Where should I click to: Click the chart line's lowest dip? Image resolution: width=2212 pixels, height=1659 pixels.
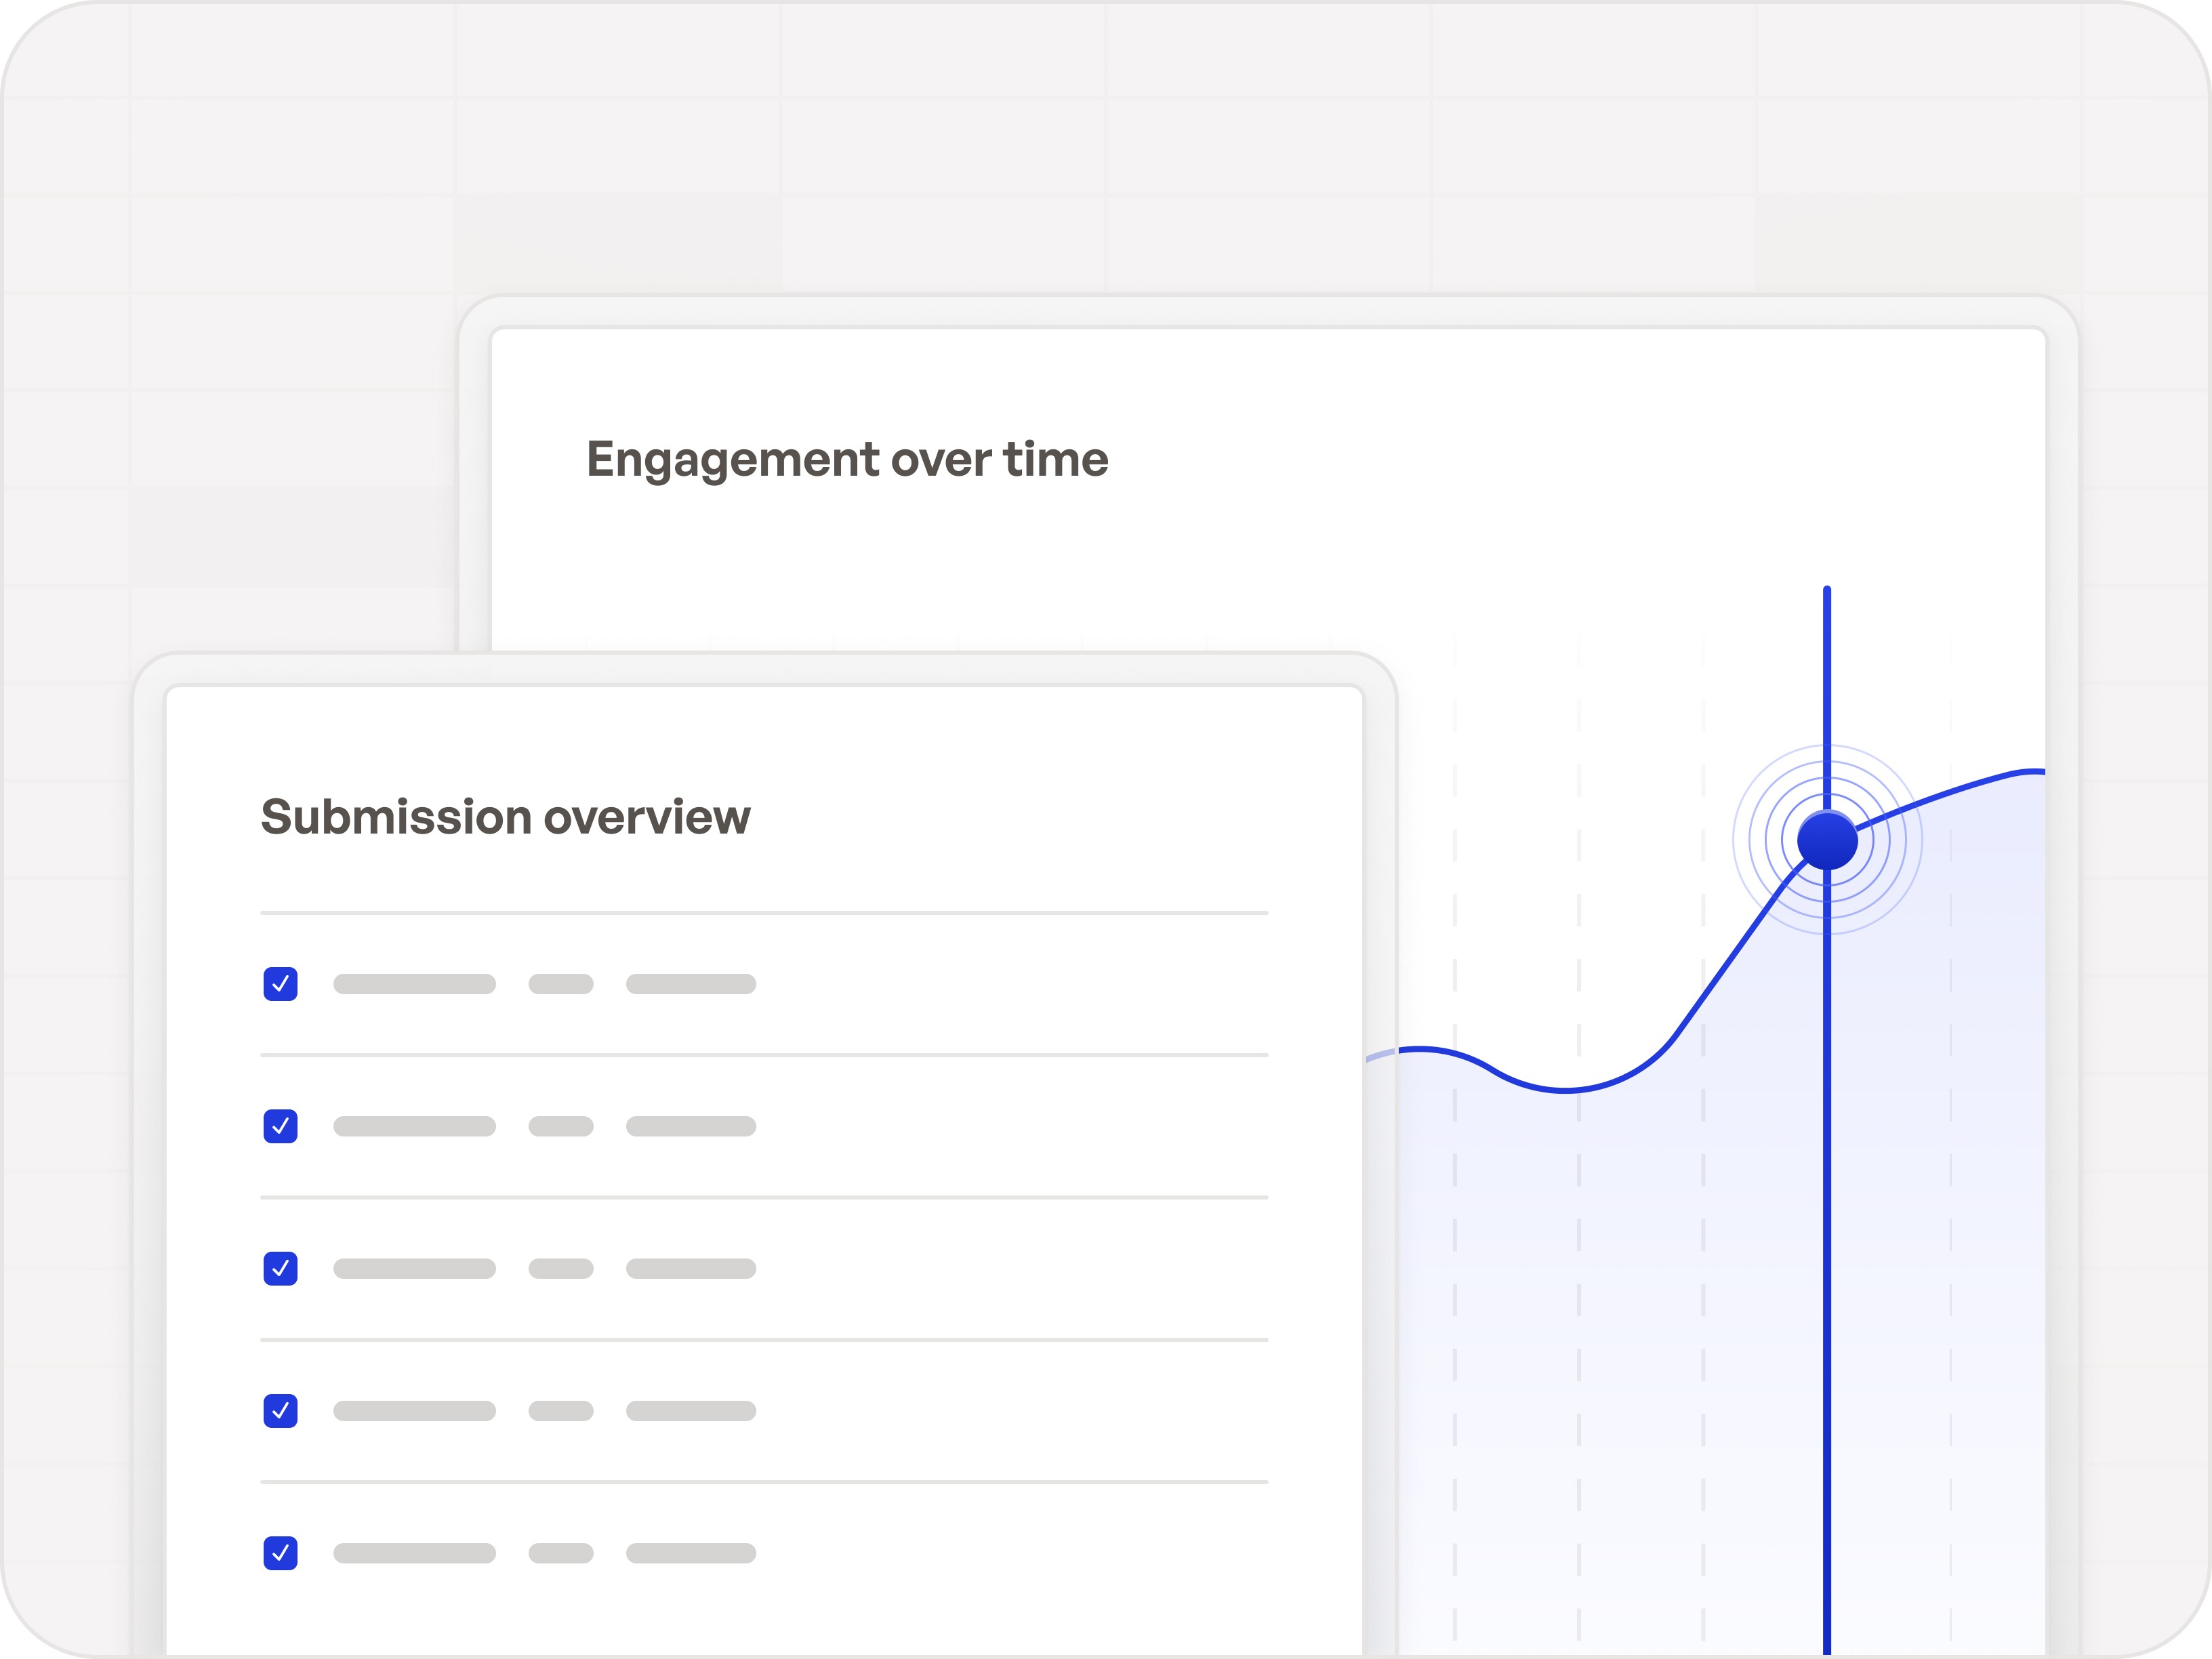(x=1565, y=1089)
